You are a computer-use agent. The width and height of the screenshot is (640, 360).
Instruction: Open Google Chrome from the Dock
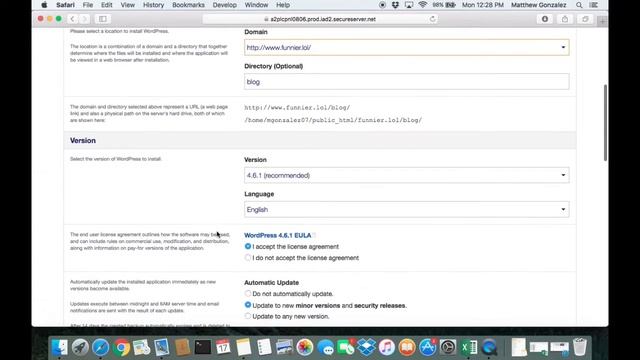coord(121,347)
